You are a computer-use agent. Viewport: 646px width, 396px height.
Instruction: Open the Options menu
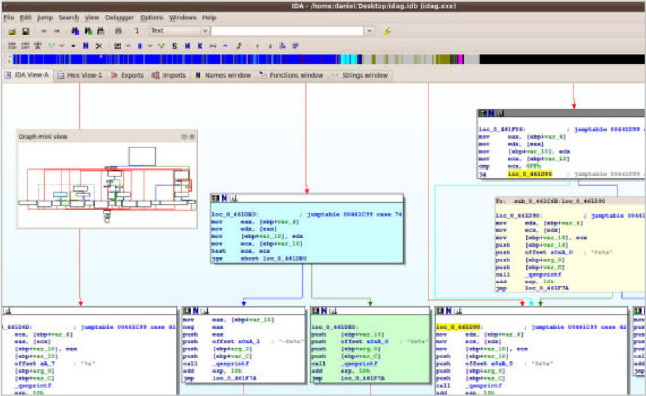click(152, 18)
